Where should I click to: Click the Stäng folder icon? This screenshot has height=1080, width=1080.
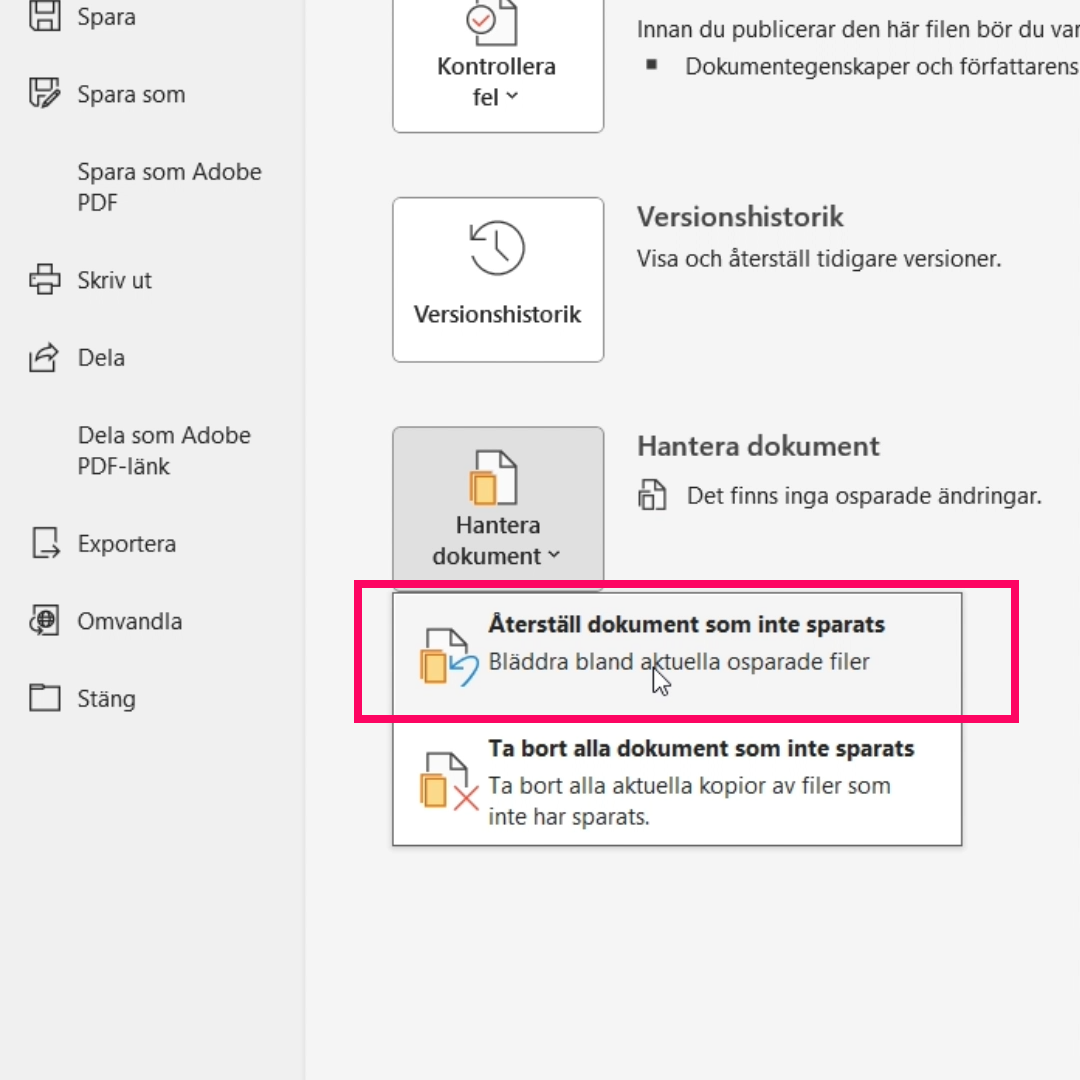[45, 698]
